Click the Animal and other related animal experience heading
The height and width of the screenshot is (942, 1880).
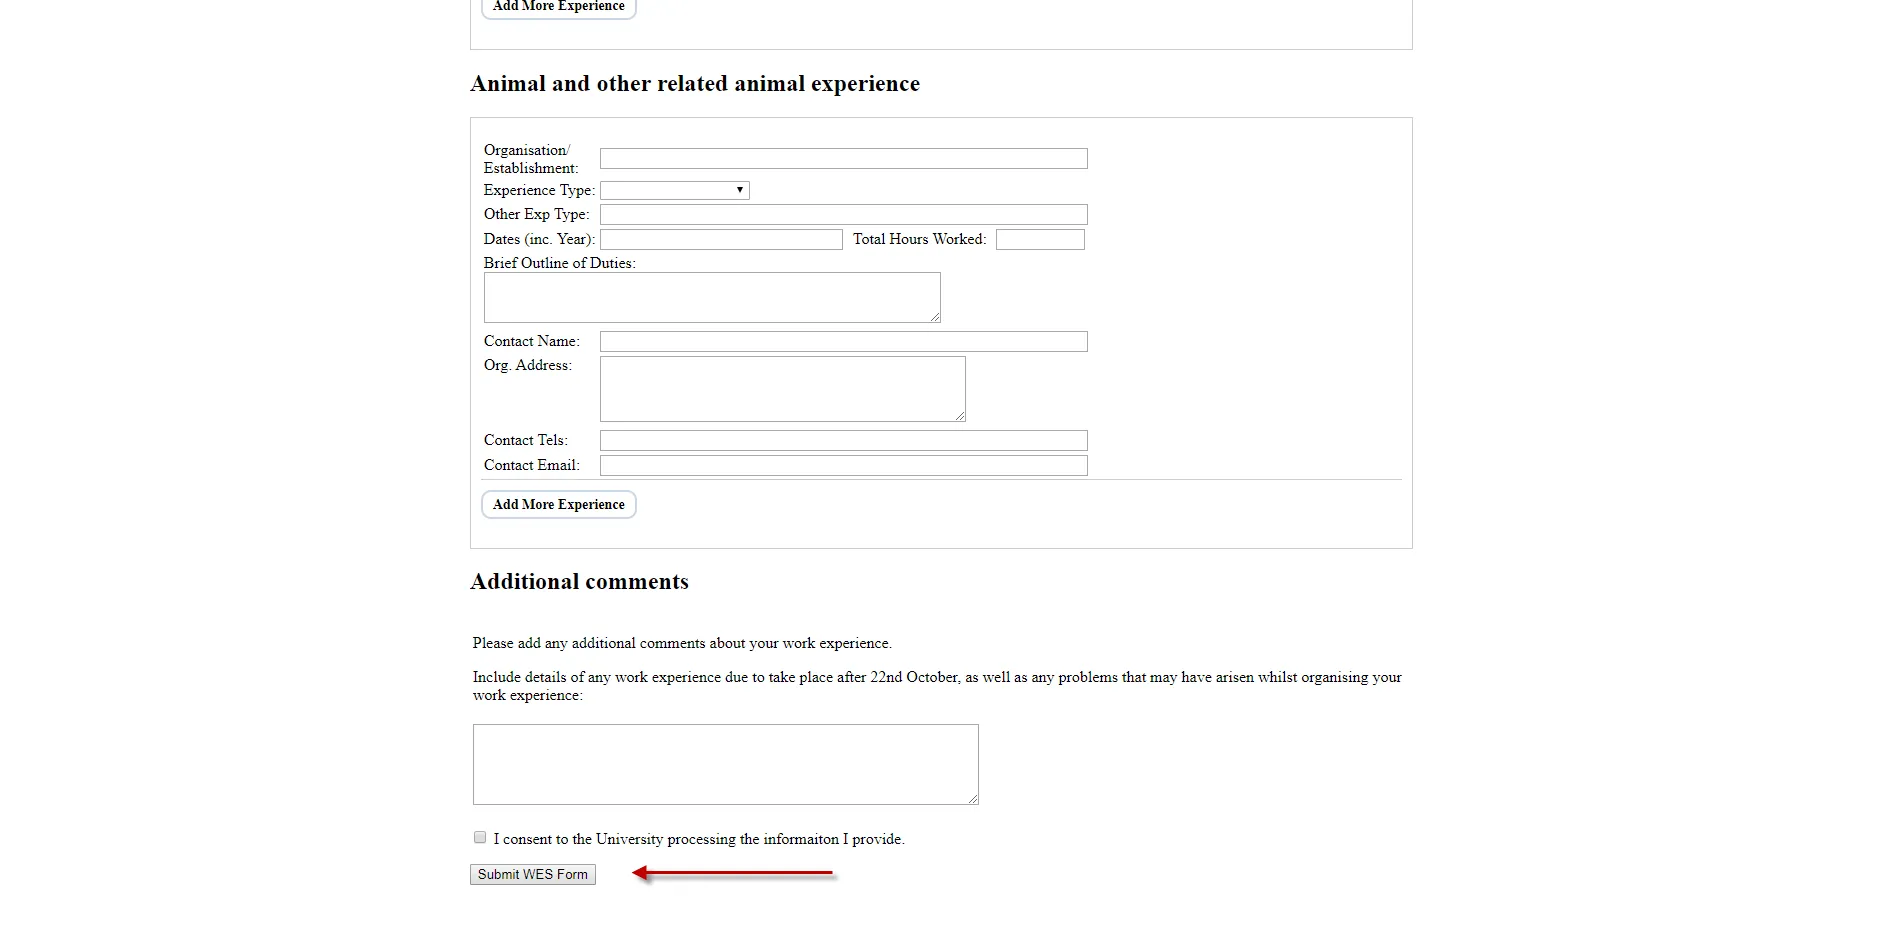pyautogui.click(x=694, y=84)
